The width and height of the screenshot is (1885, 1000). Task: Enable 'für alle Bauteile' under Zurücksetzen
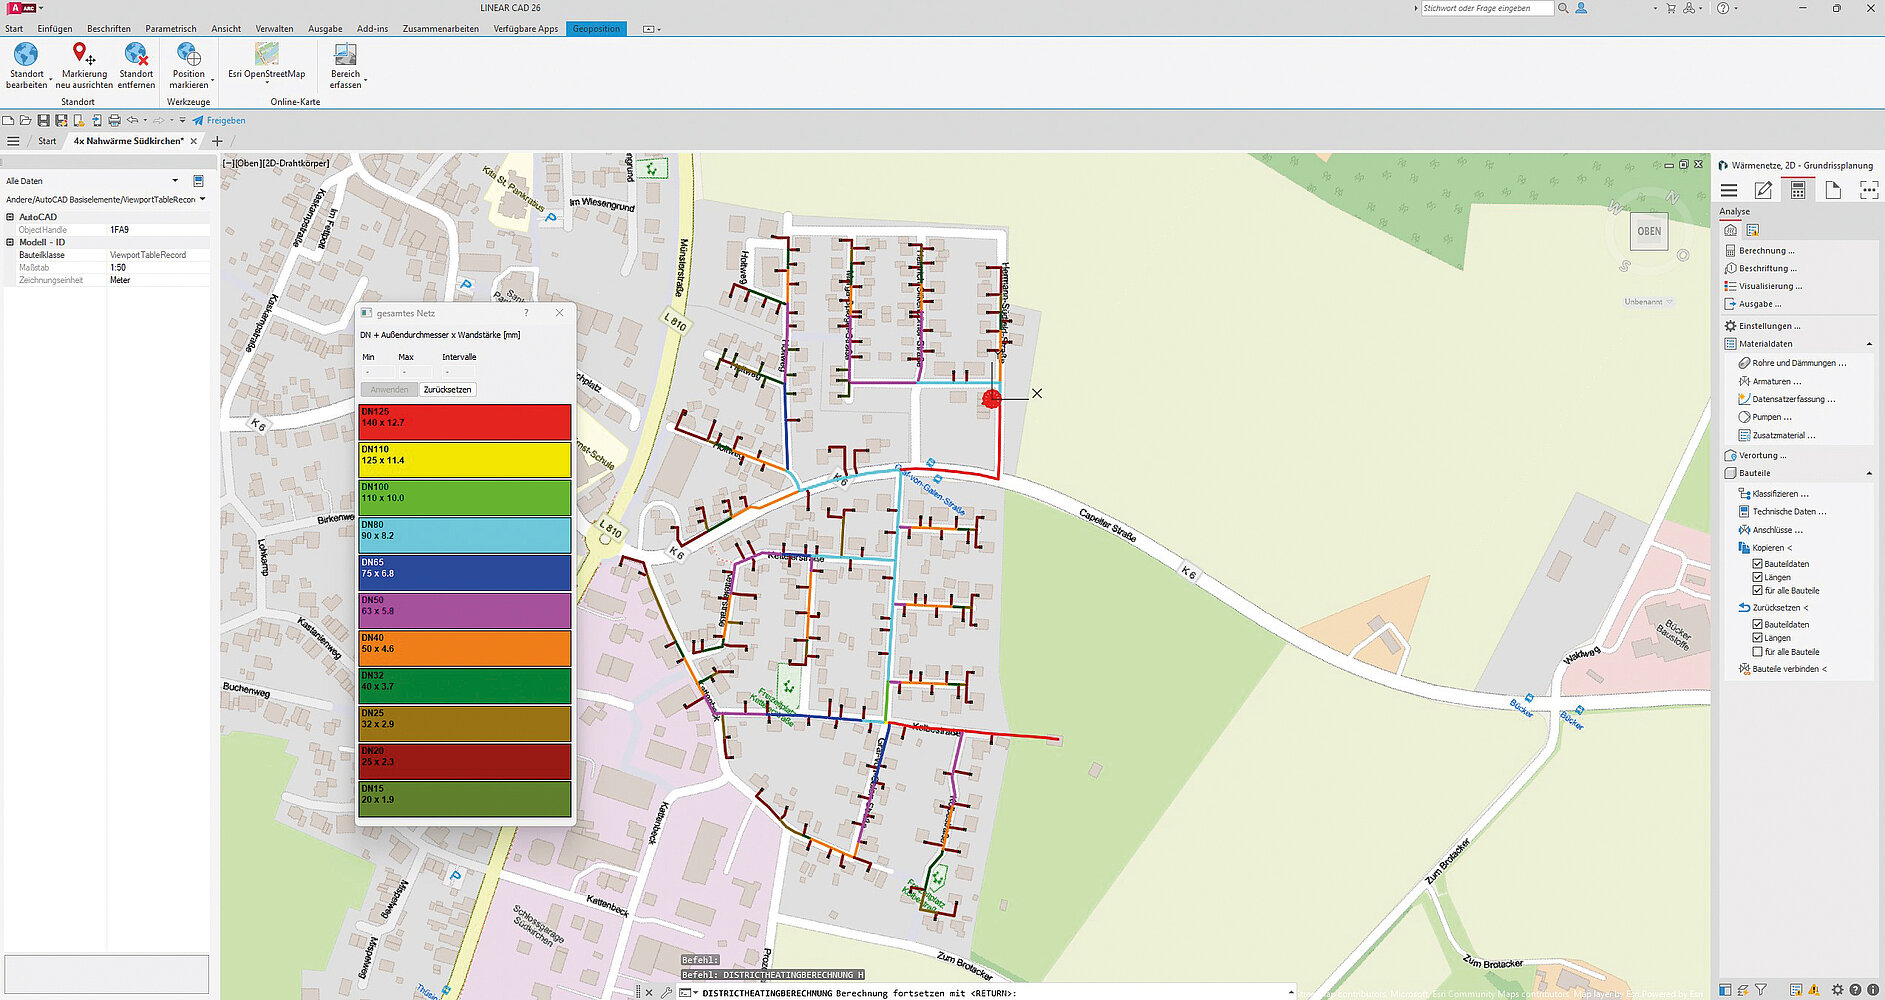tap(1757, 652)
